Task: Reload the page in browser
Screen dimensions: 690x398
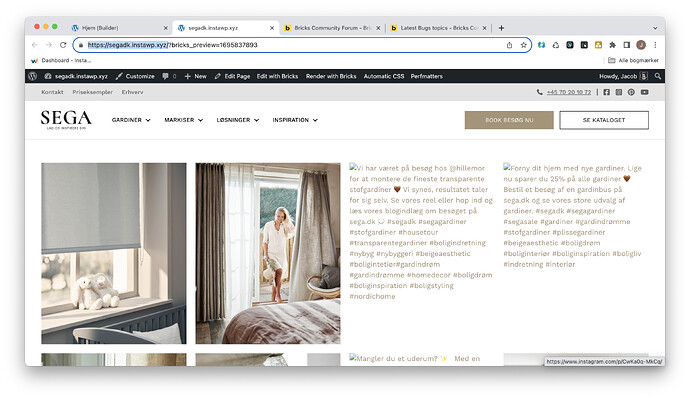Action: (63, 45)
